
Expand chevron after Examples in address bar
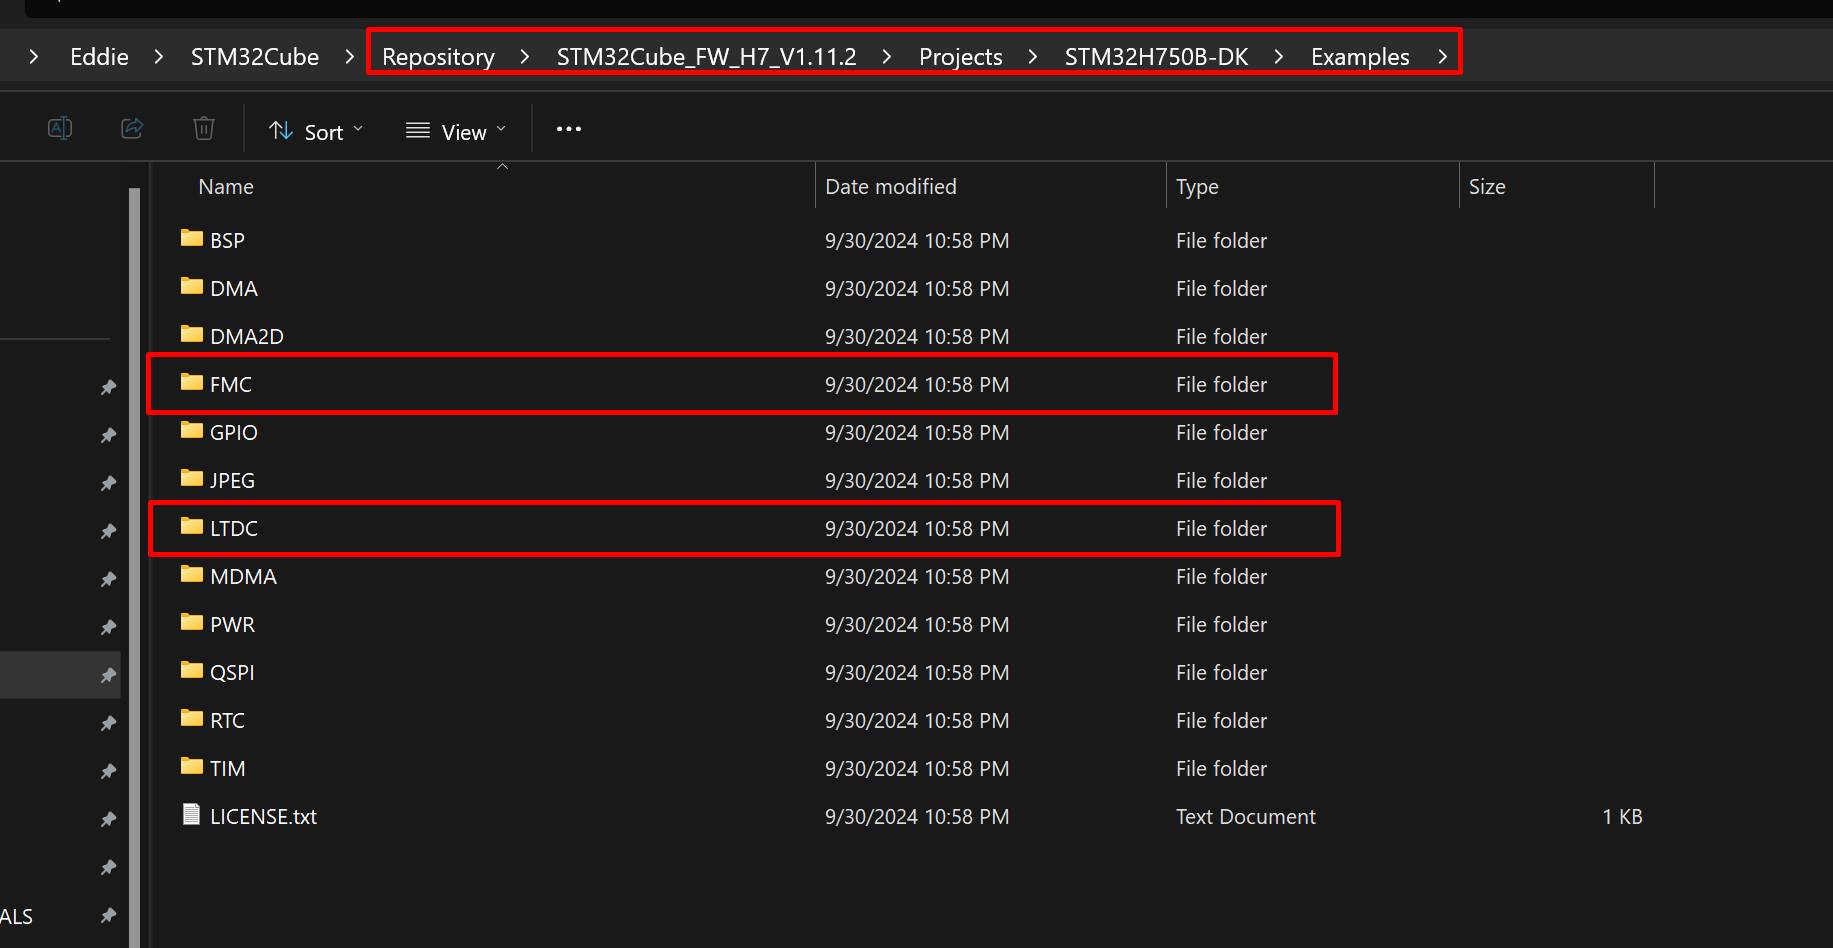(x=1443, y=57)
